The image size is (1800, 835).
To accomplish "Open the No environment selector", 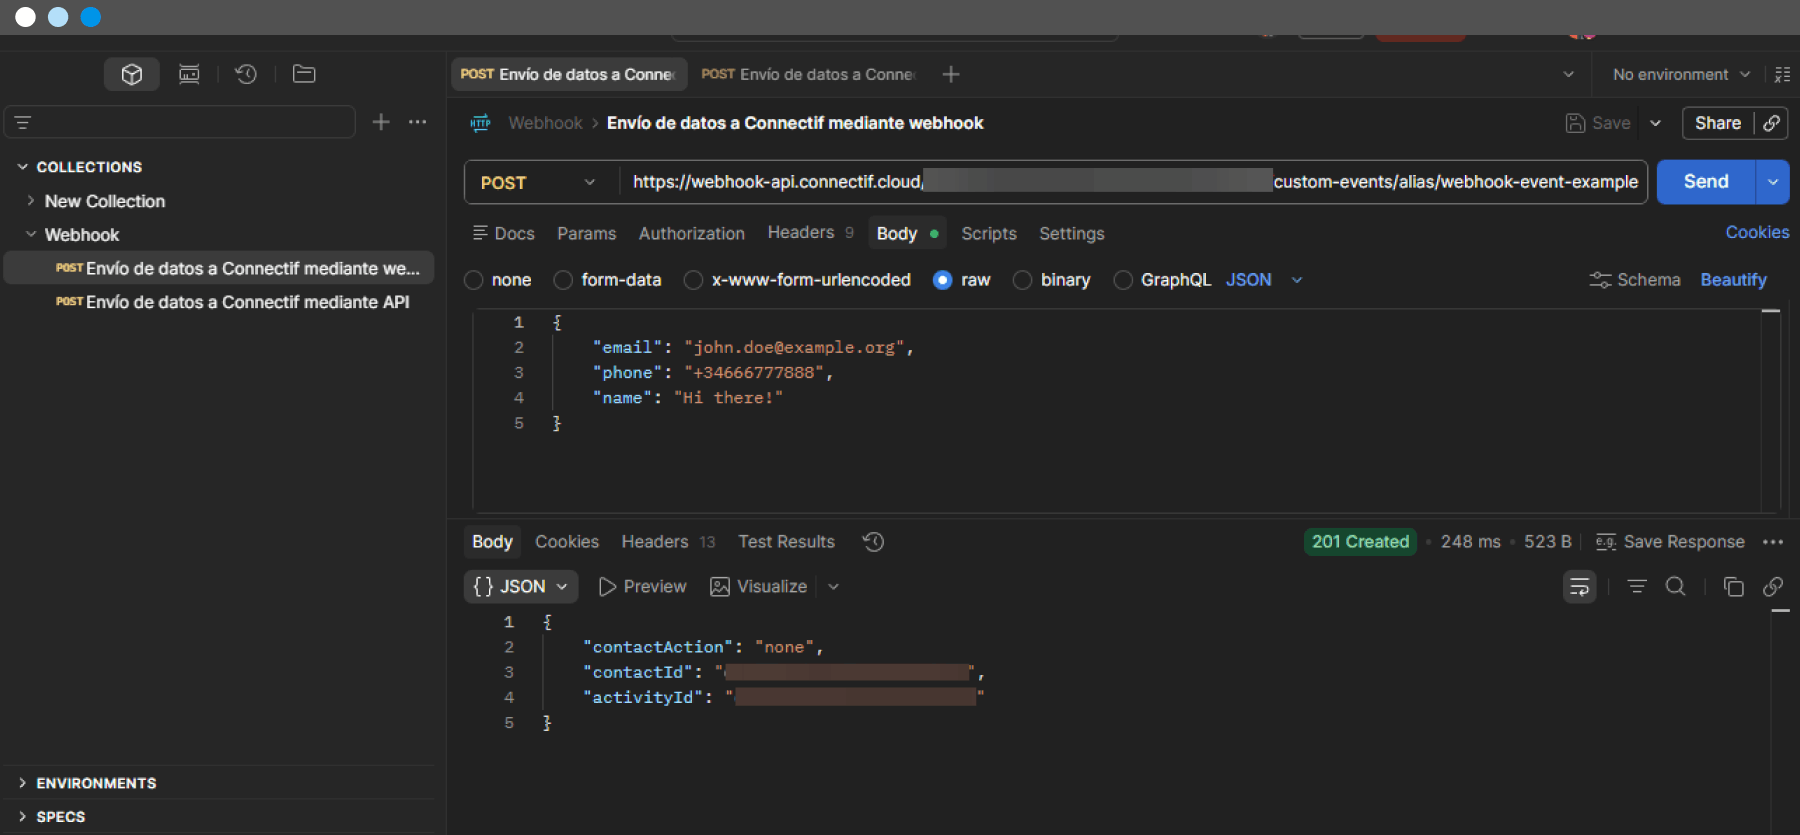I will click(1681, 75).
